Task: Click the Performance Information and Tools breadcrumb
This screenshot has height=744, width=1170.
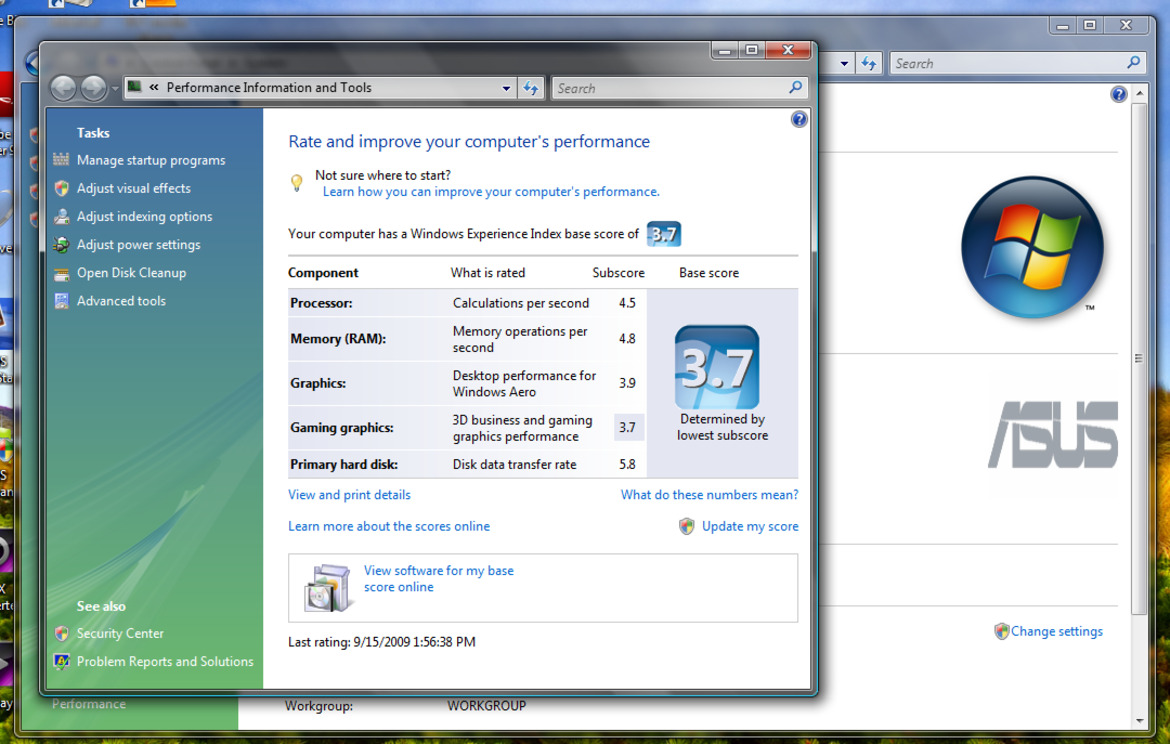Action: tap(269, 87)
